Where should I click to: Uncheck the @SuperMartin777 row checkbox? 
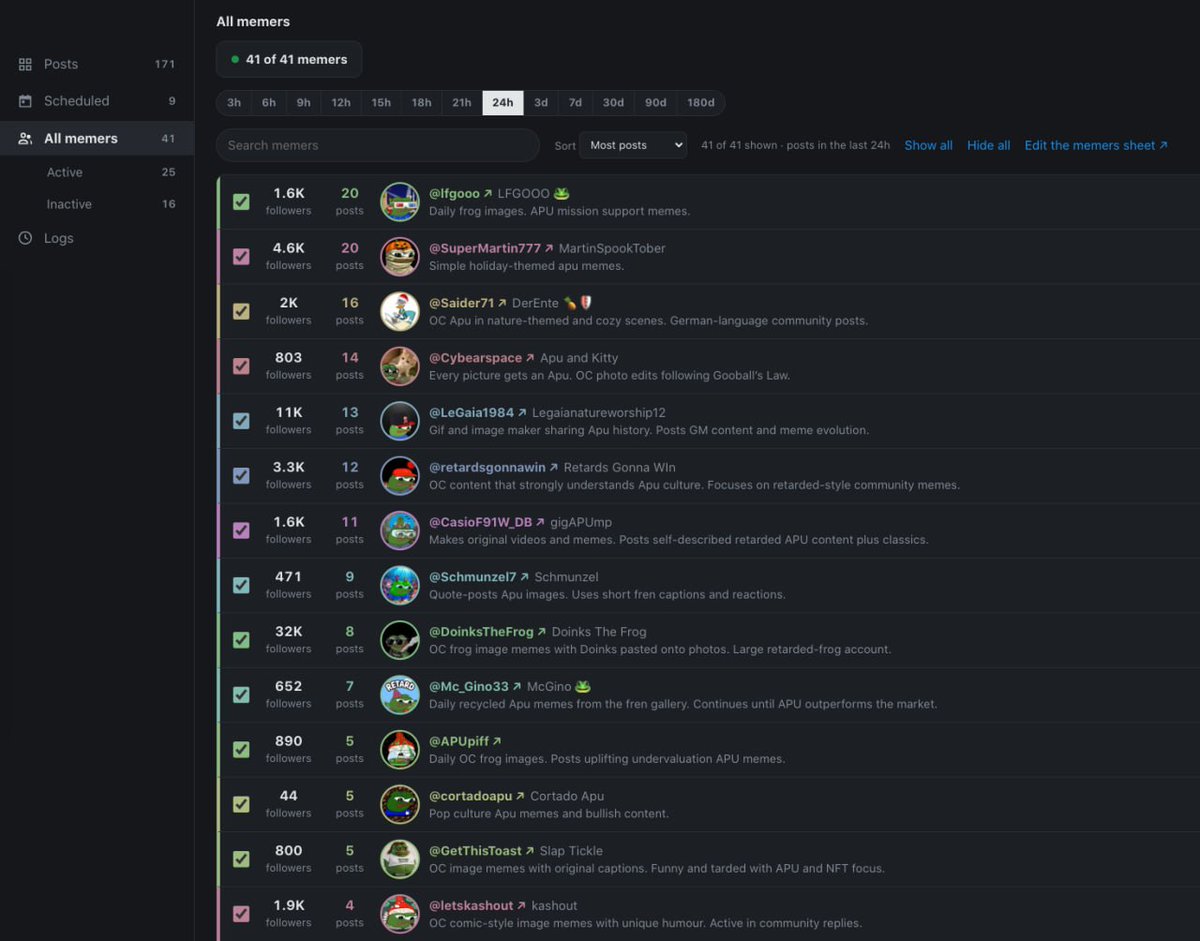click(241, 257)
